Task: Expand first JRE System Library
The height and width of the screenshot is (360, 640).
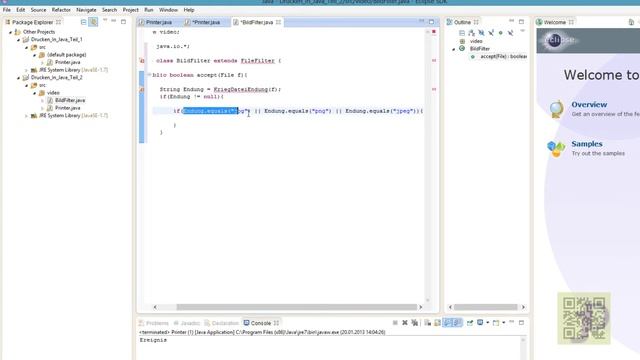Action: pyautogui.click(x=27, y=70)
